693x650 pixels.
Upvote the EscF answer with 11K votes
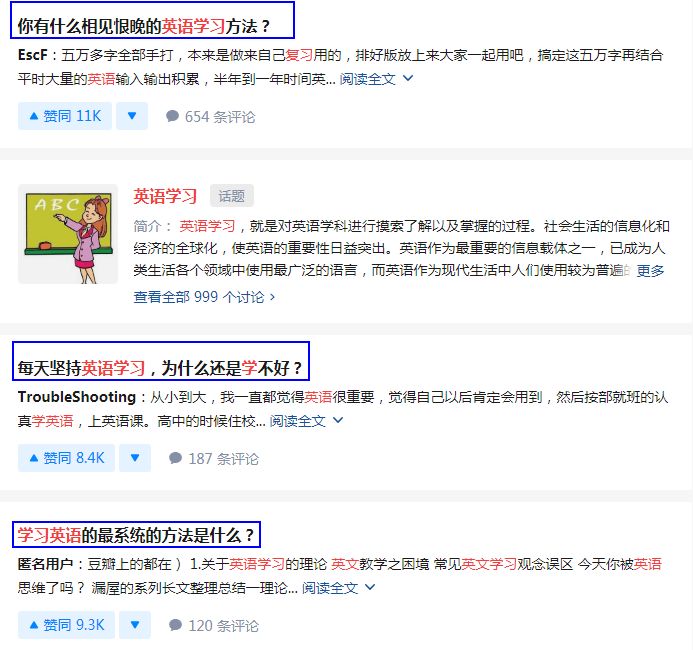click(x=65, y=116)
